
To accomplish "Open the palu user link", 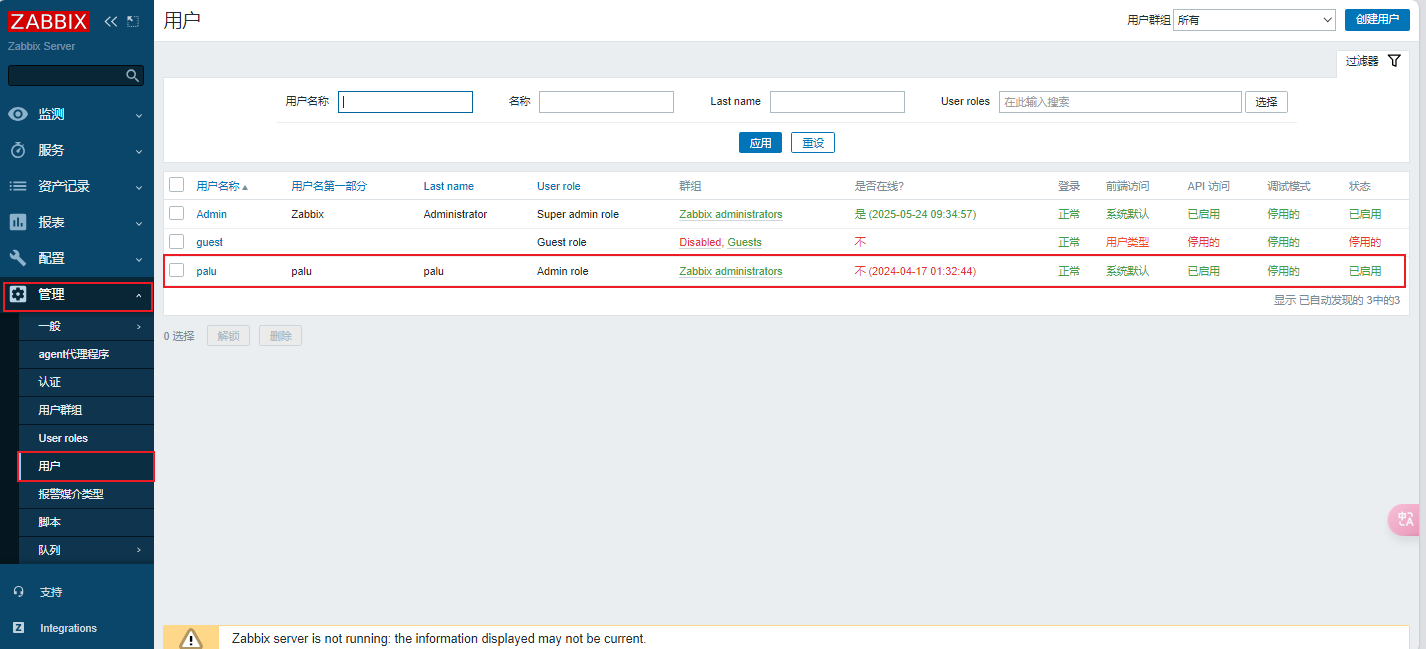I will (x=206, y=271).
